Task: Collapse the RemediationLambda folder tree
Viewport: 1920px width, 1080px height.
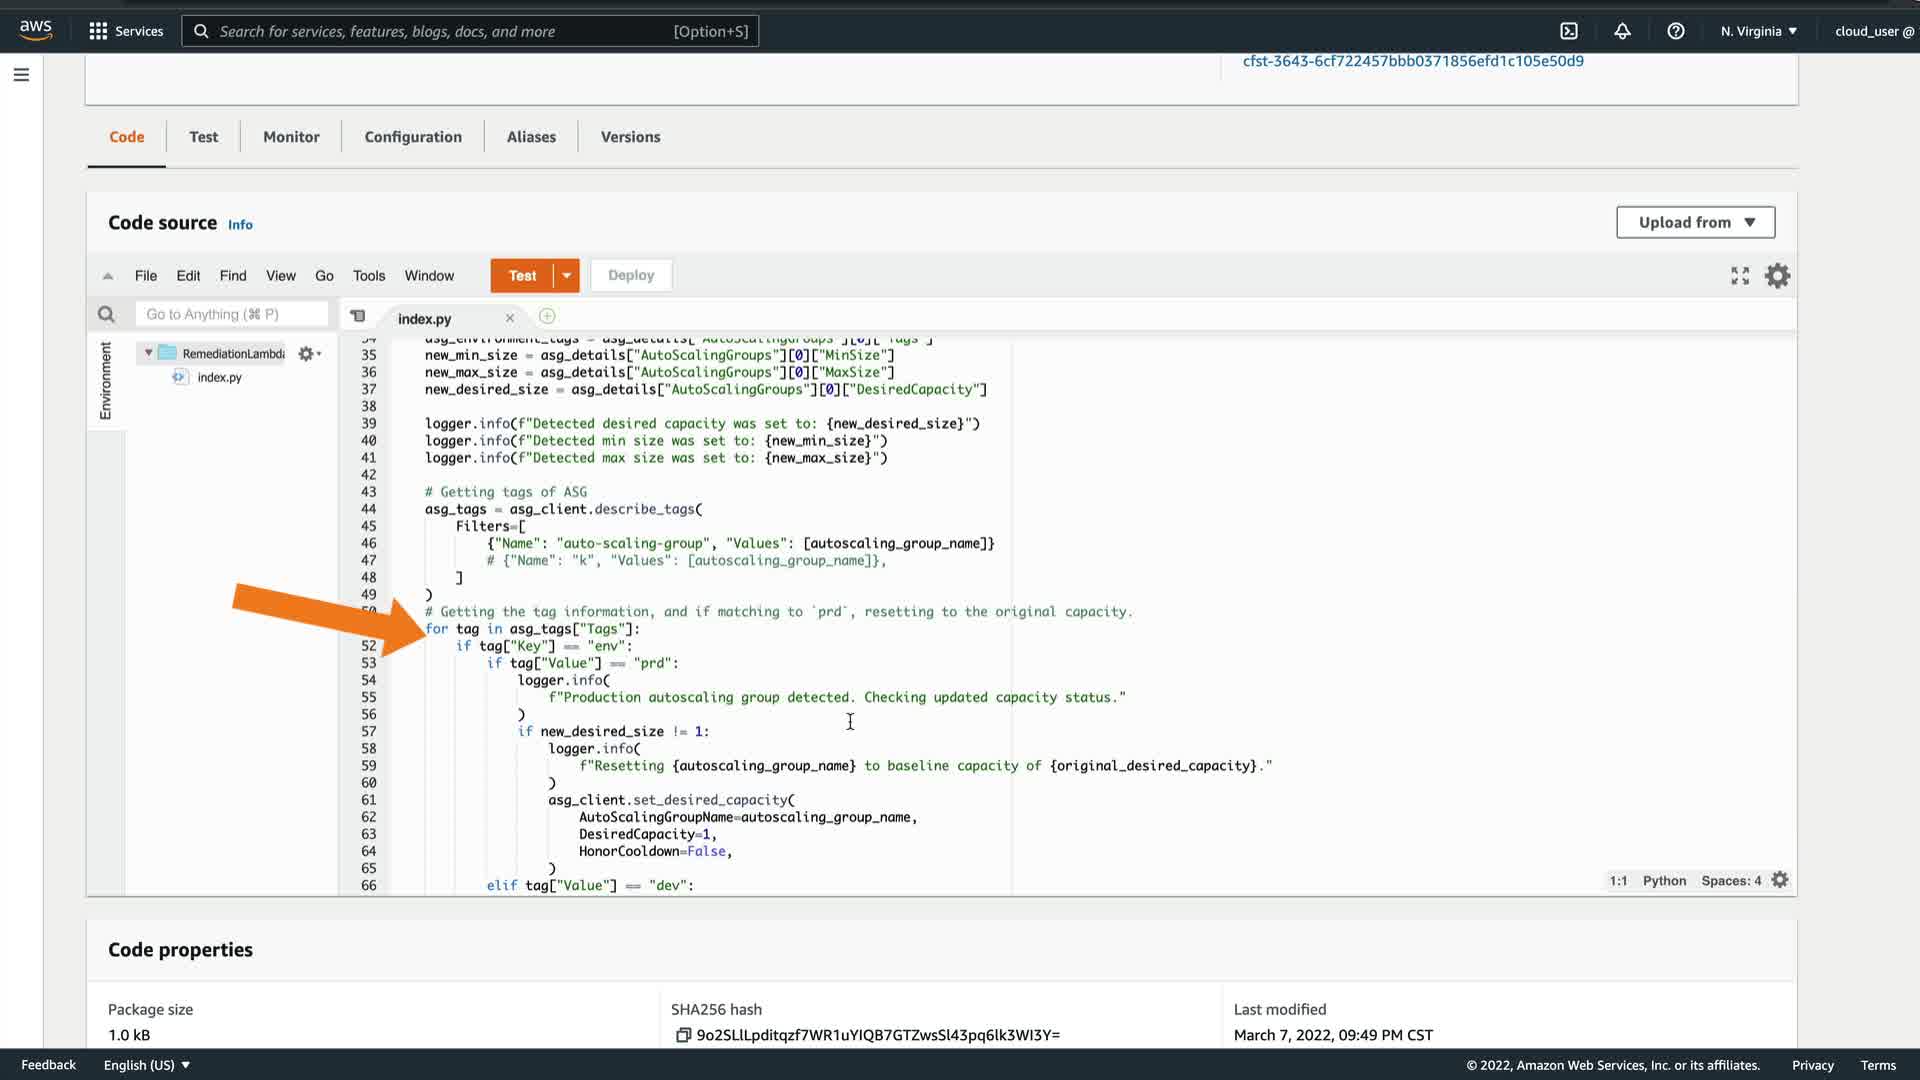Action: (149, 353)
